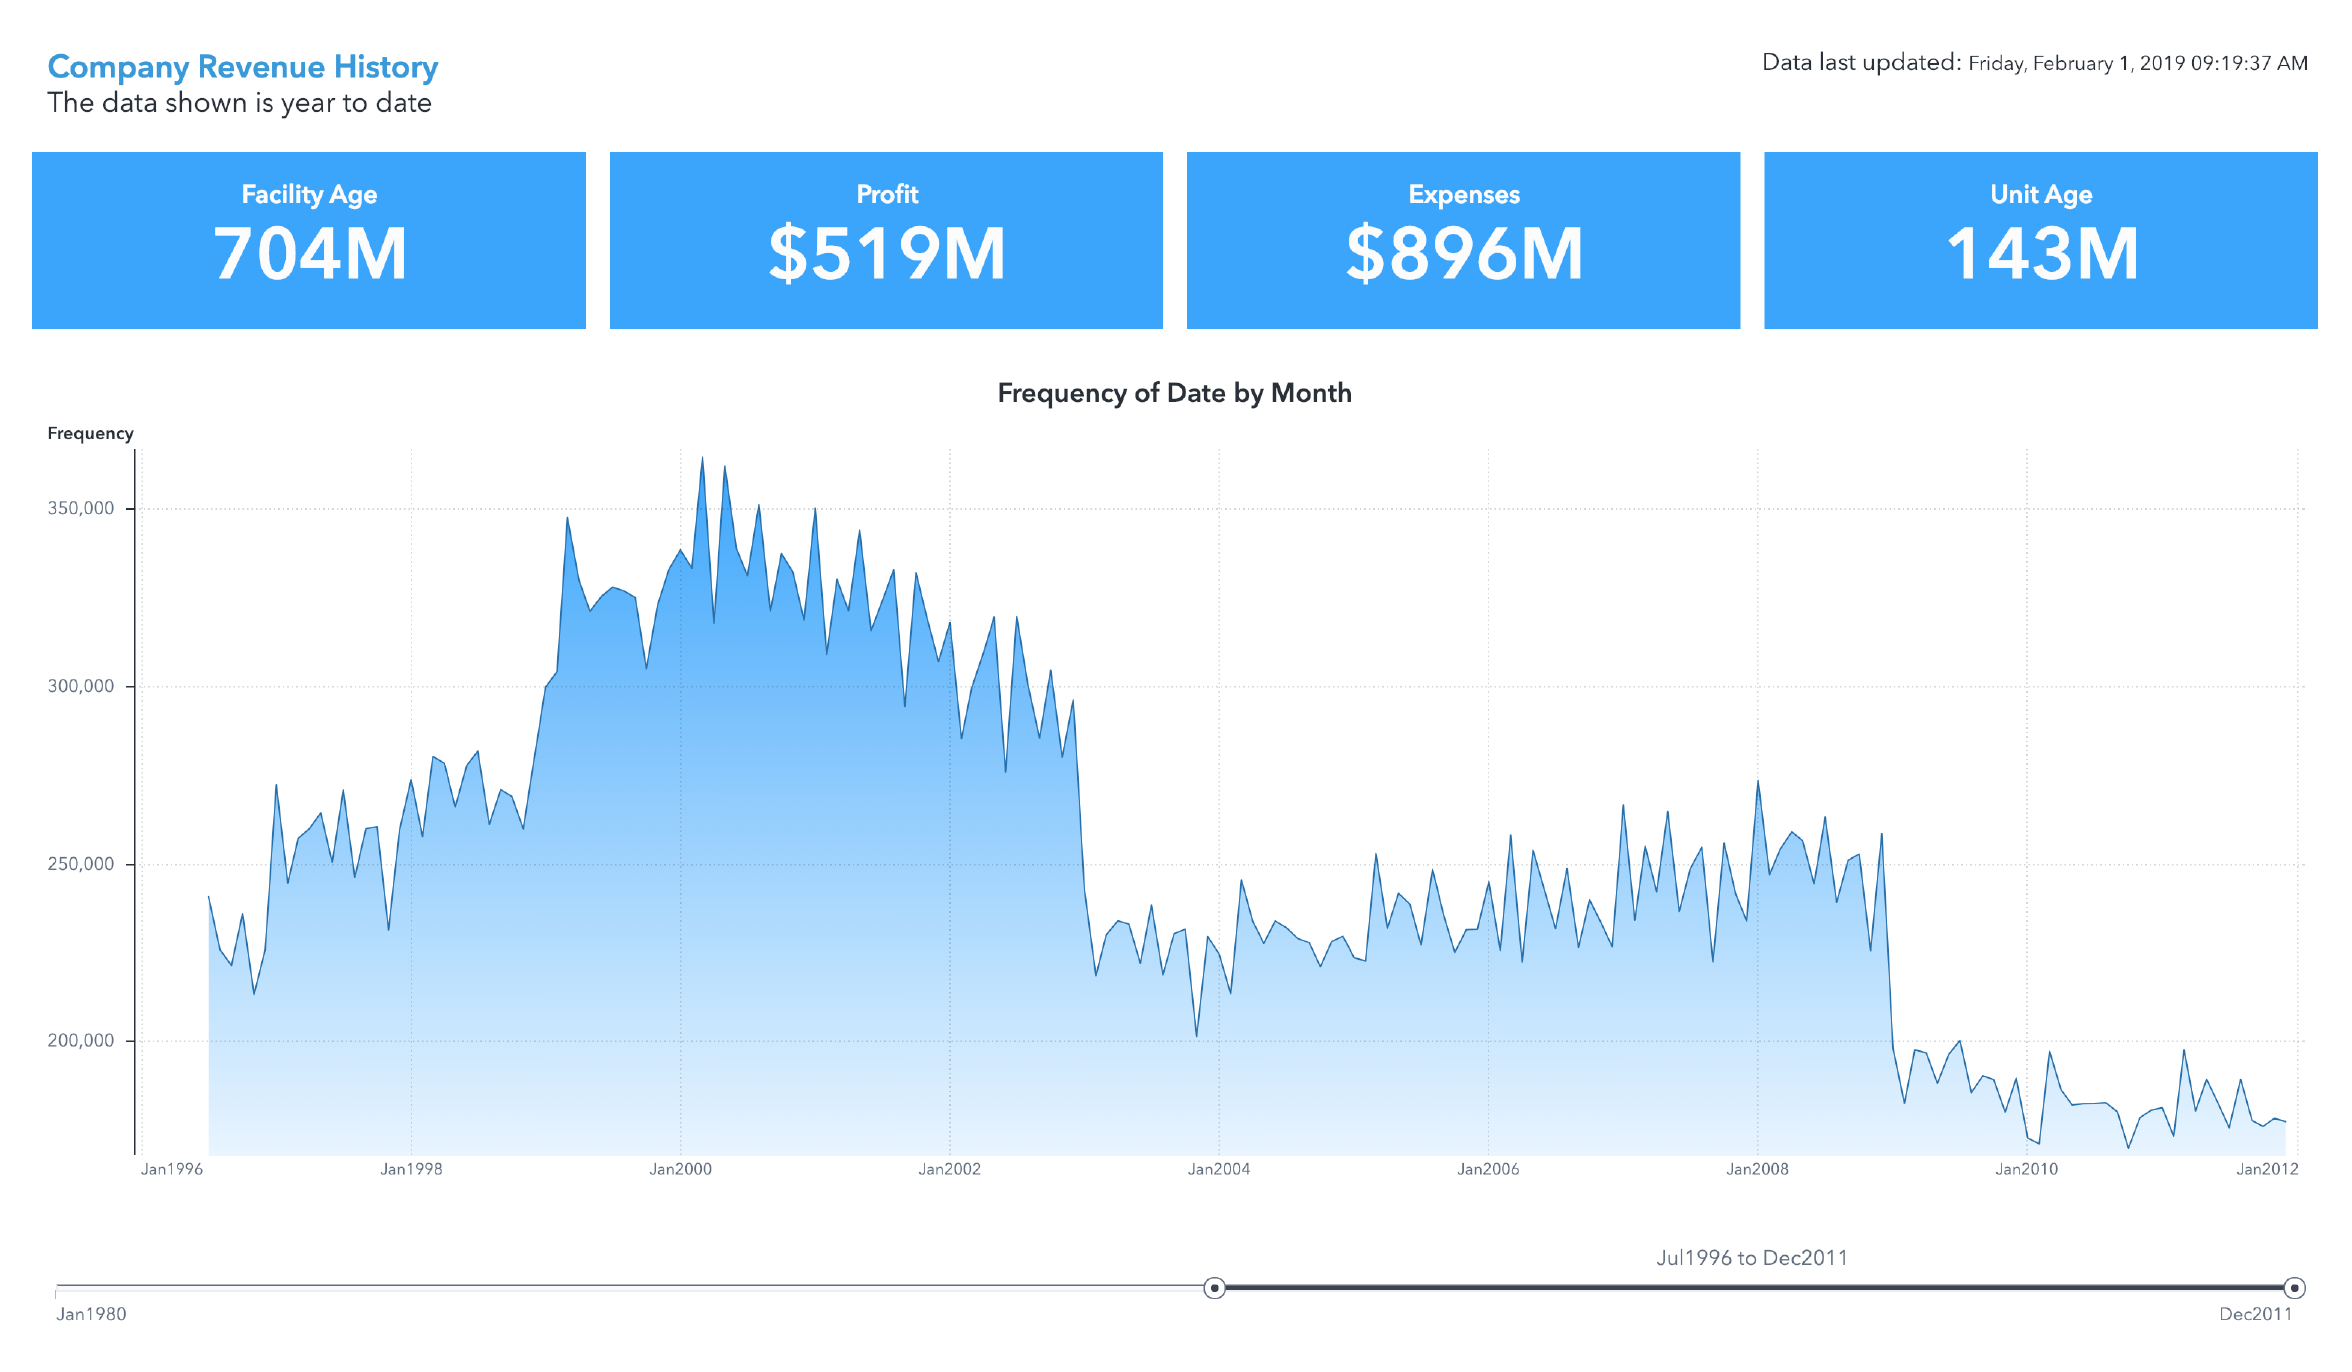Click the Unit Age 143M tile
The image size is (2352, 1372).
pyautogui.click(x=2041, y=240)
